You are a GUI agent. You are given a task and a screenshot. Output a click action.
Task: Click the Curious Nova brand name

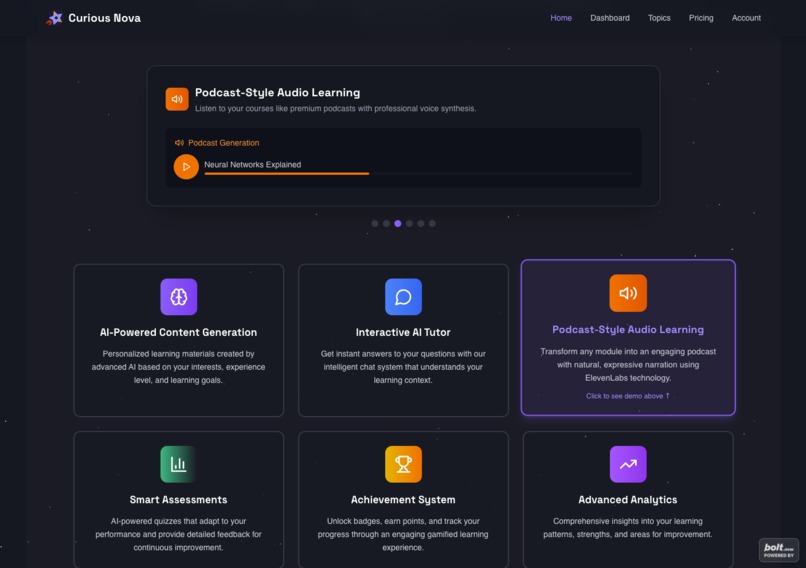104,18
